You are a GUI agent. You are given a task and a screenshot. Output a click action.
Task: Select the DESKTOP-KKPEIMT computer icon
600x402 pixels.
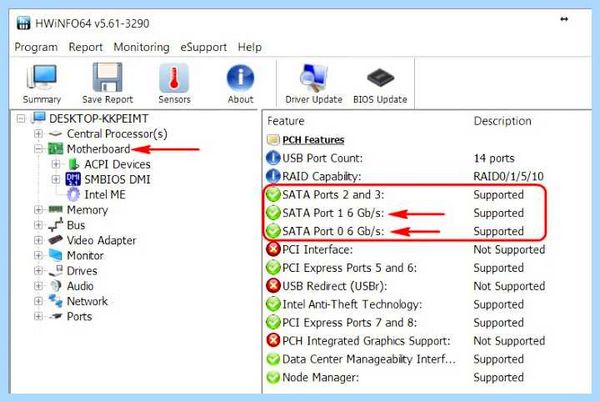click(39, 118)
